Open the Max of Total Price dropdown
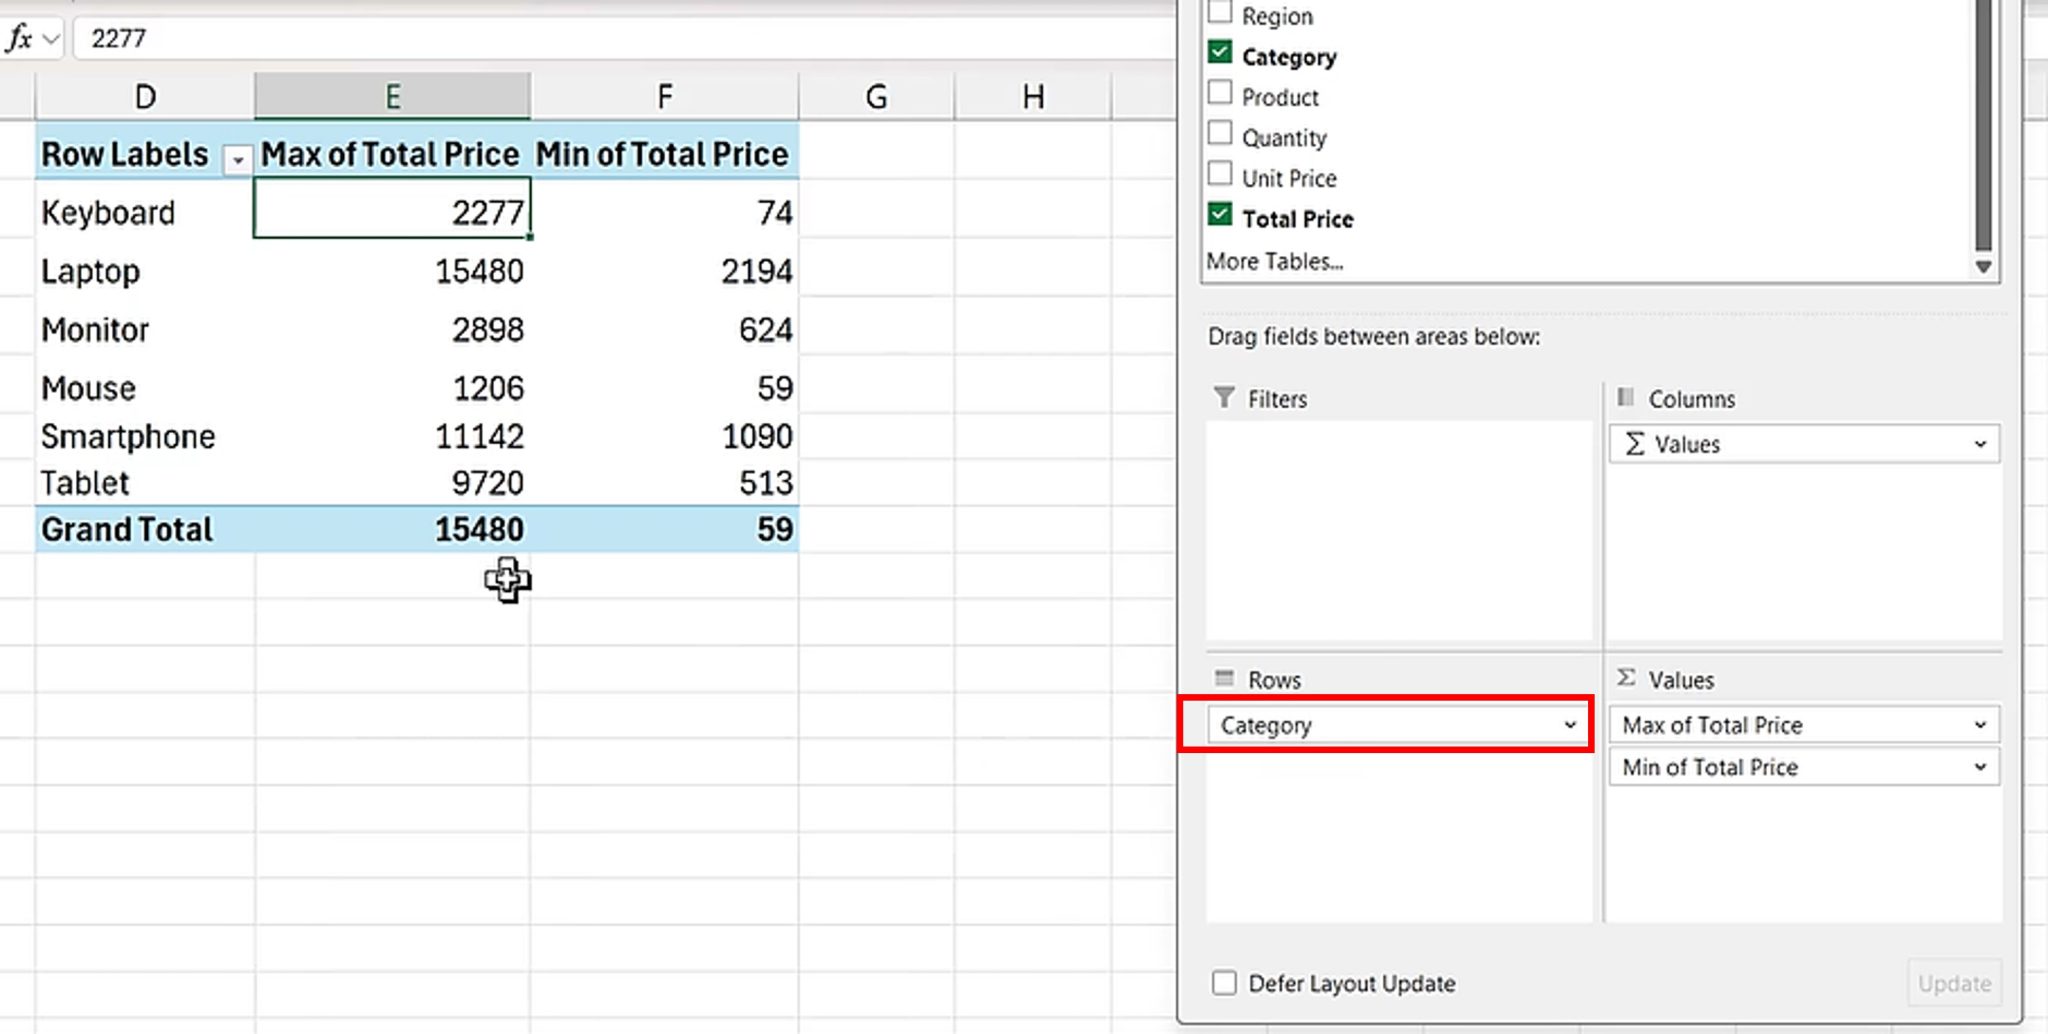Screen dimensions: 2048x1034 point(1981,725)
